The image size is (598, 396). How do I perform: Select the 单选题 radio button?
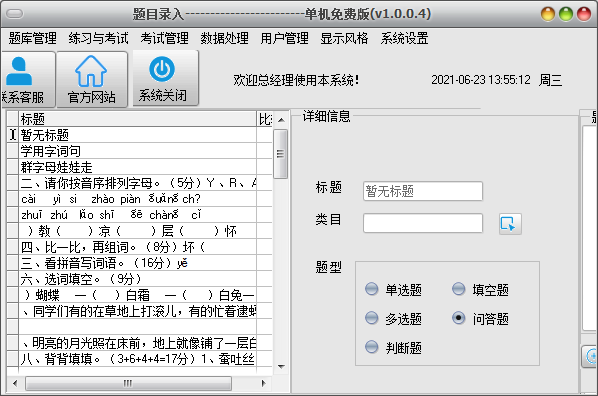click(371, 289)
